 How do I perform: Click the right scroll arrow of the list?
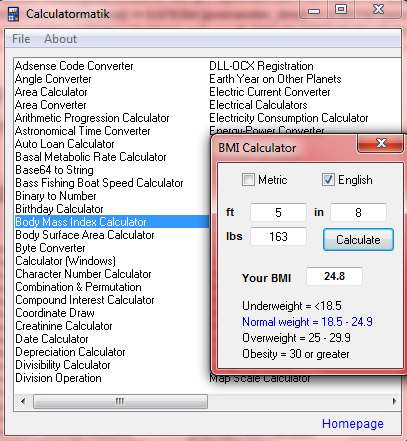coord(395,401)
